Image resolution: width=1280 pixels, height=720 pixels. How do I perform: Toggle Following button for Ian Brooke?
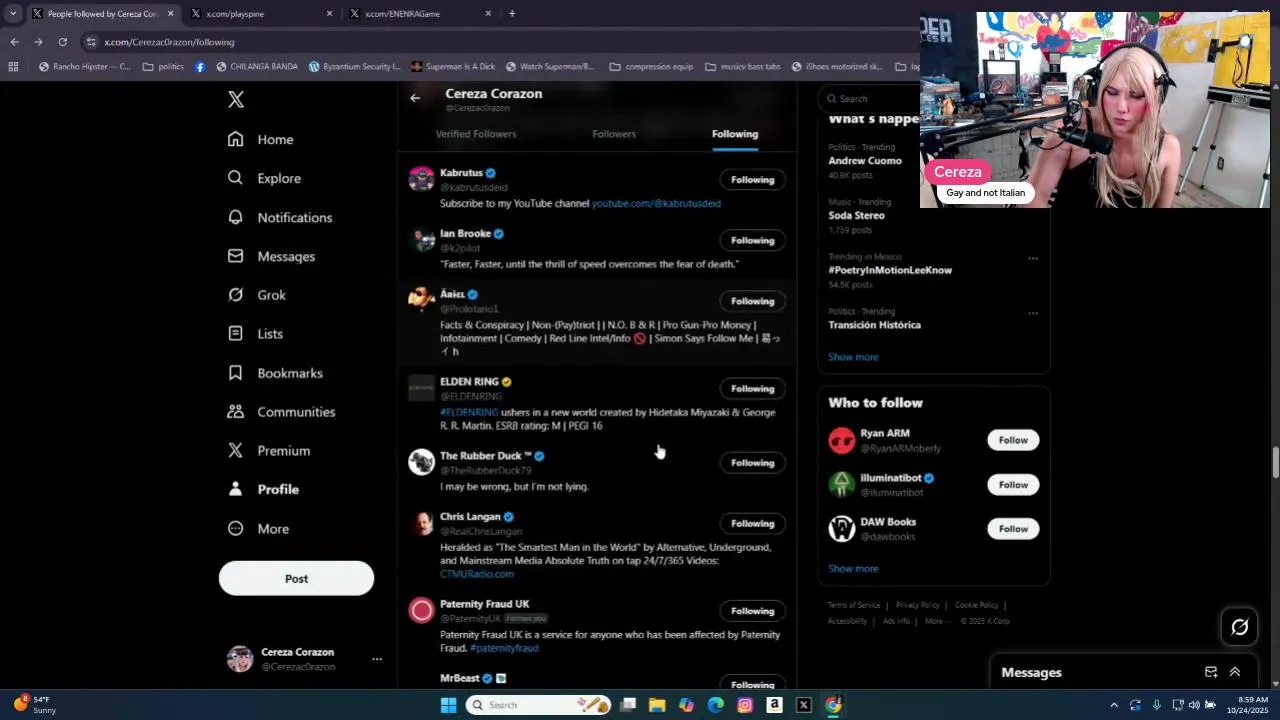click(752, 240)
